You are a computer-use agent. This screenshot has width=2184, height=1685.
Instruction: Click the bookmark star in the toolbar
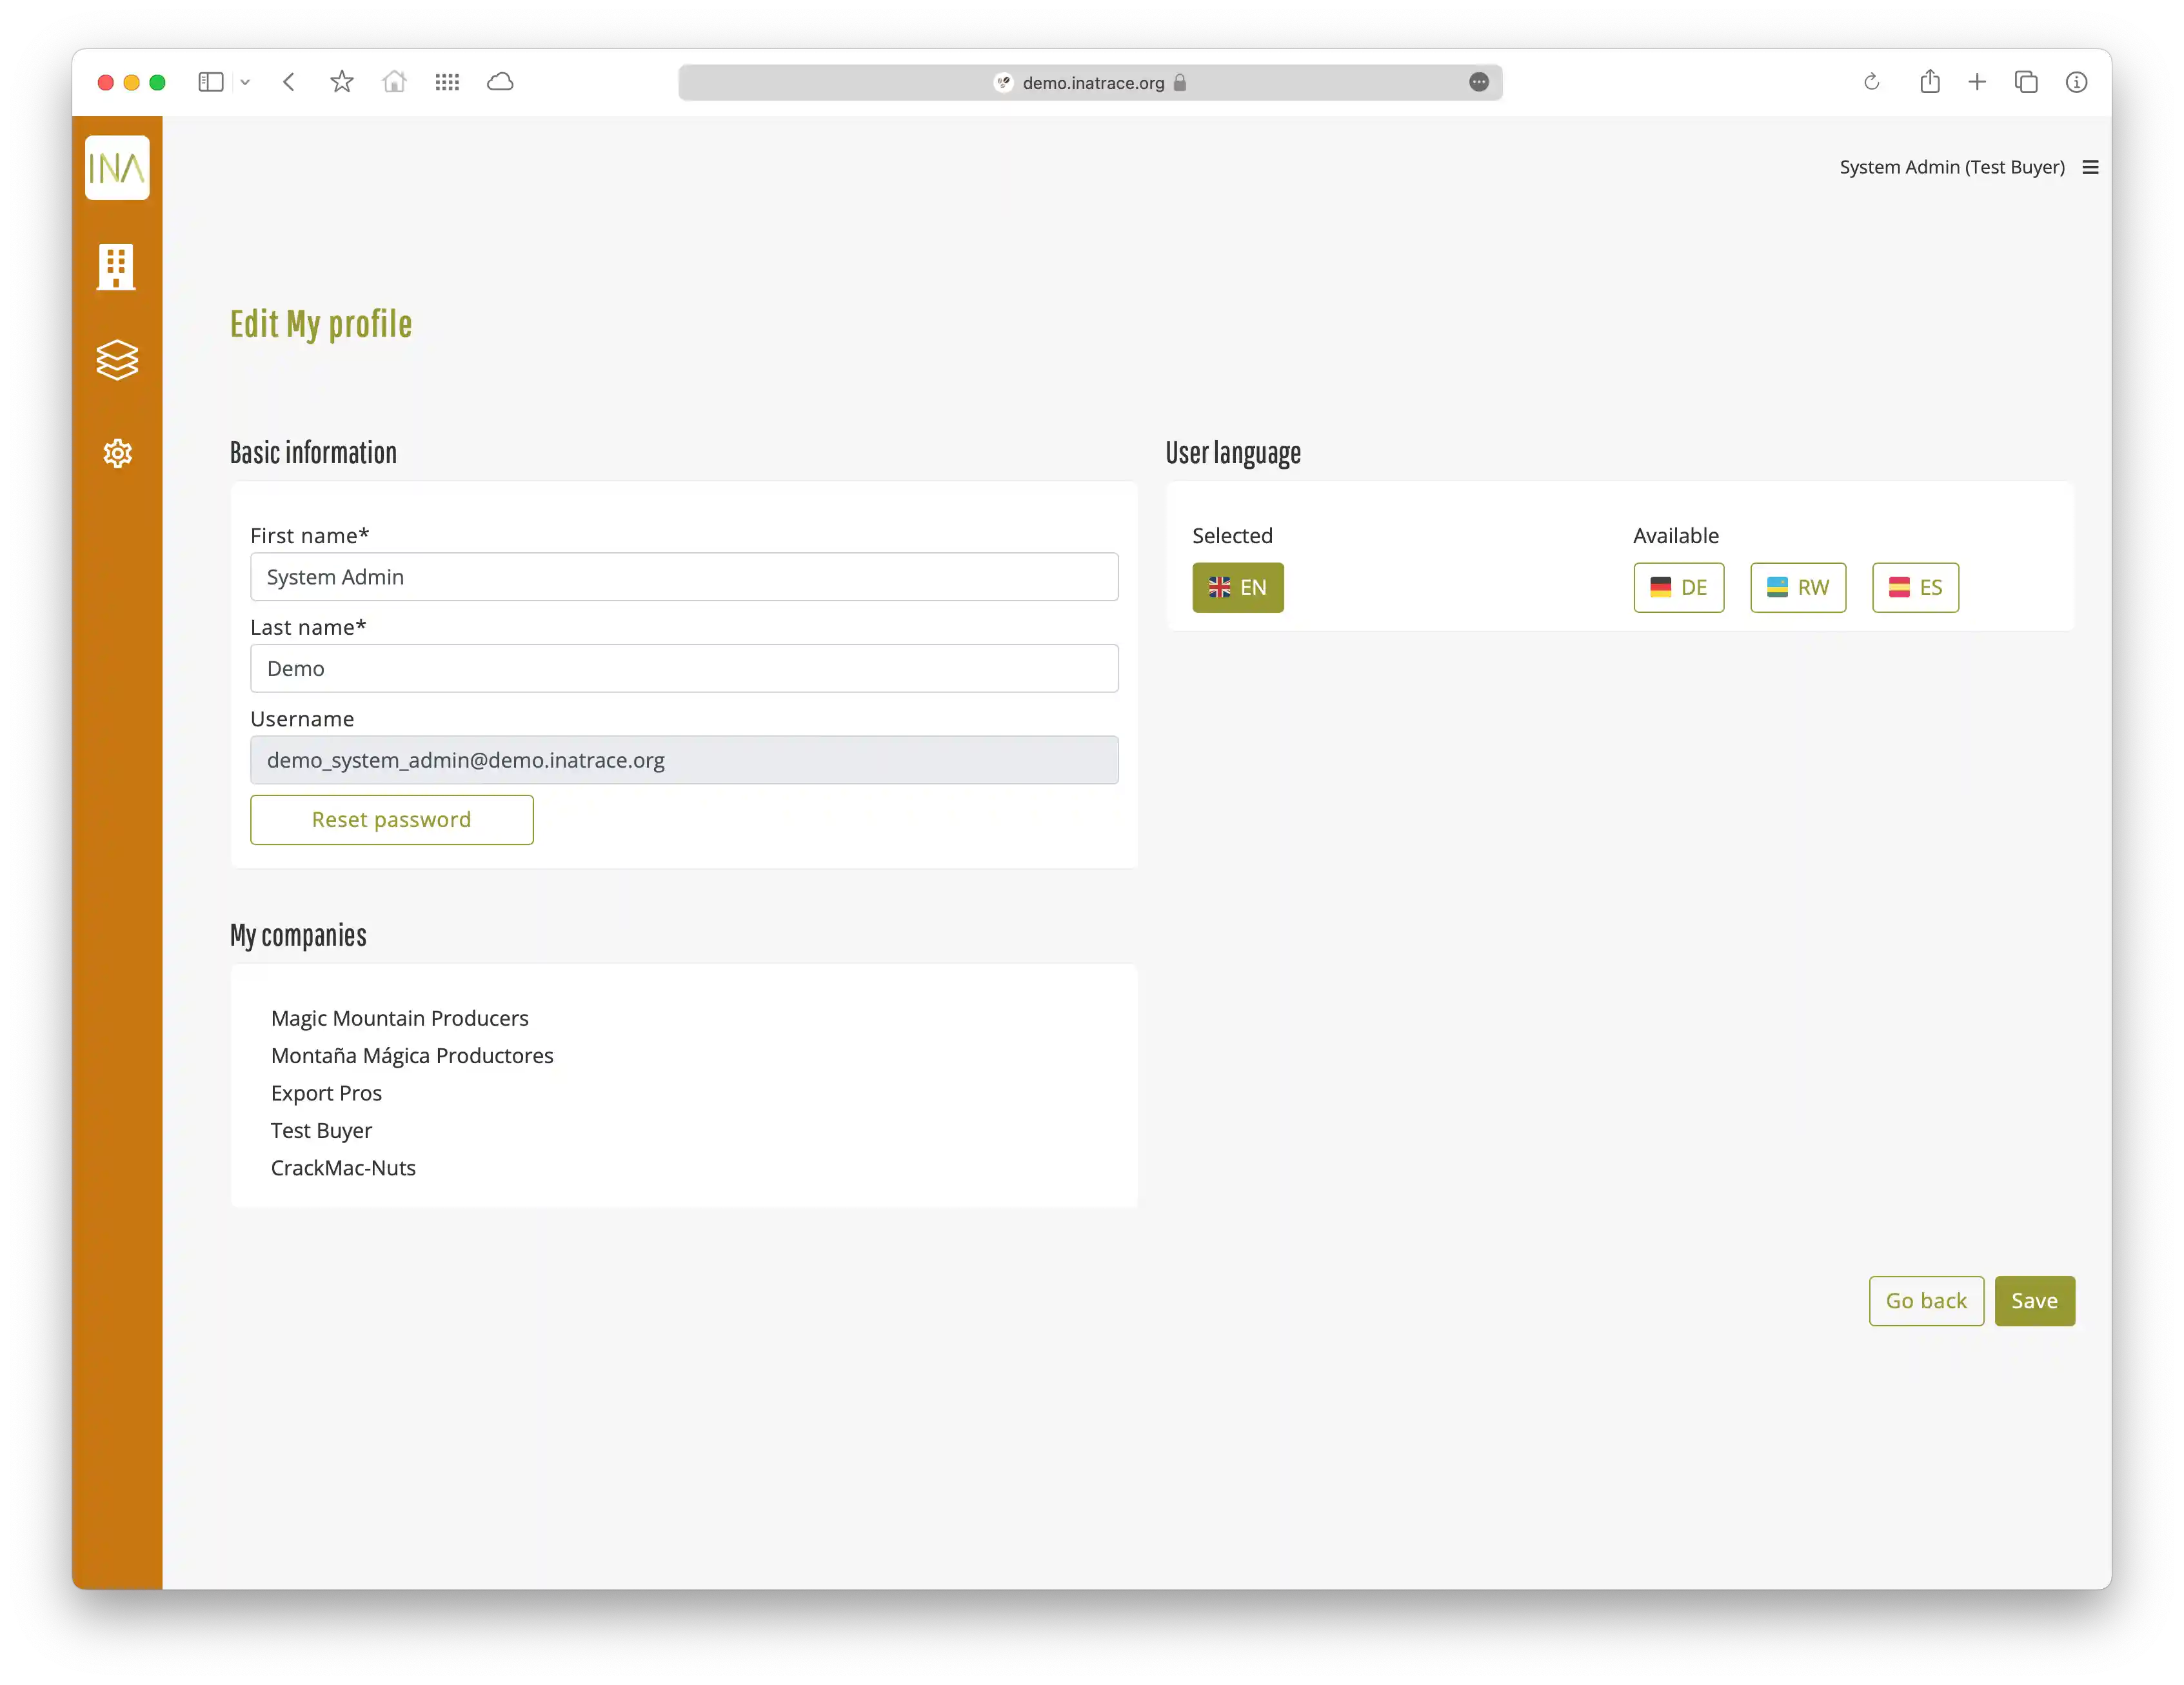pyautogui.click(x=341, y=82)
